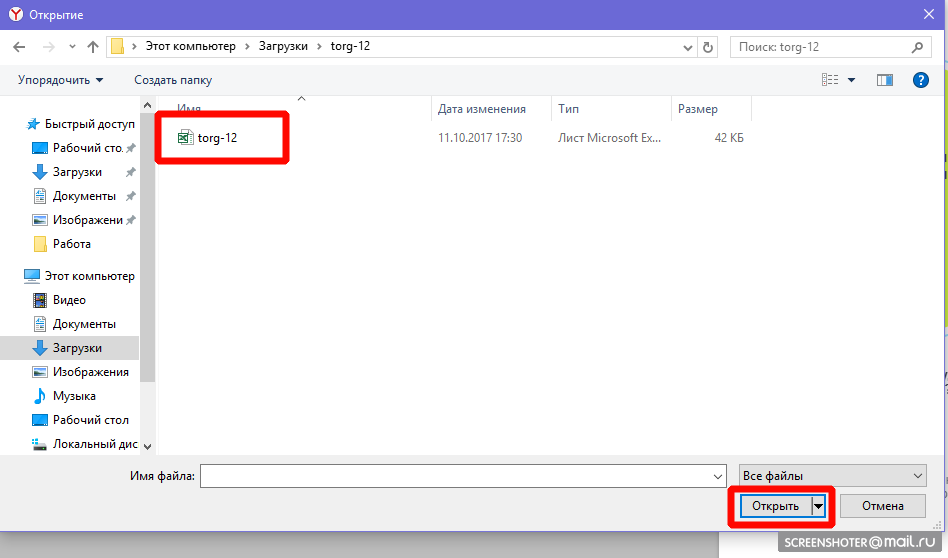The height and width of the screenshot is (558, 948).
Task: Click the view mode icon
Action: (x=829, y=80)
